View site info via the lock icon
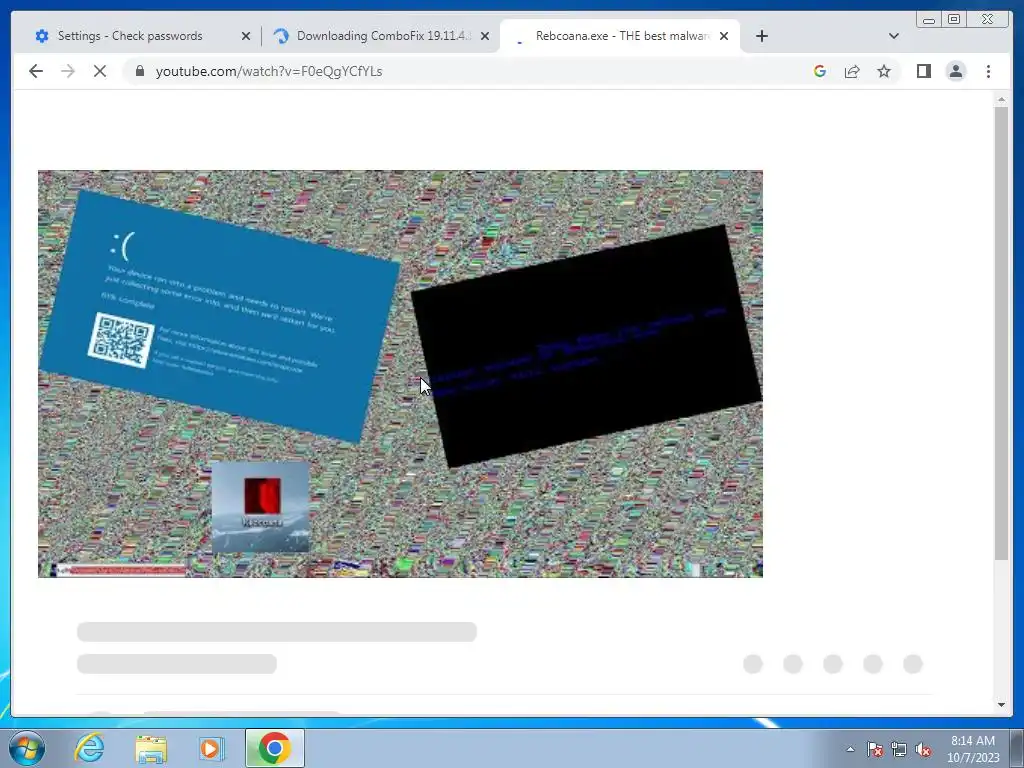The image size is (1024, 768). coord(140,71)
